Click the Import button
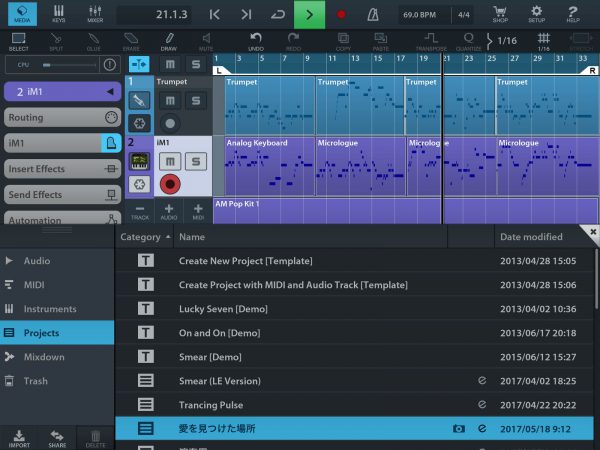 click(x=19, y=439)
